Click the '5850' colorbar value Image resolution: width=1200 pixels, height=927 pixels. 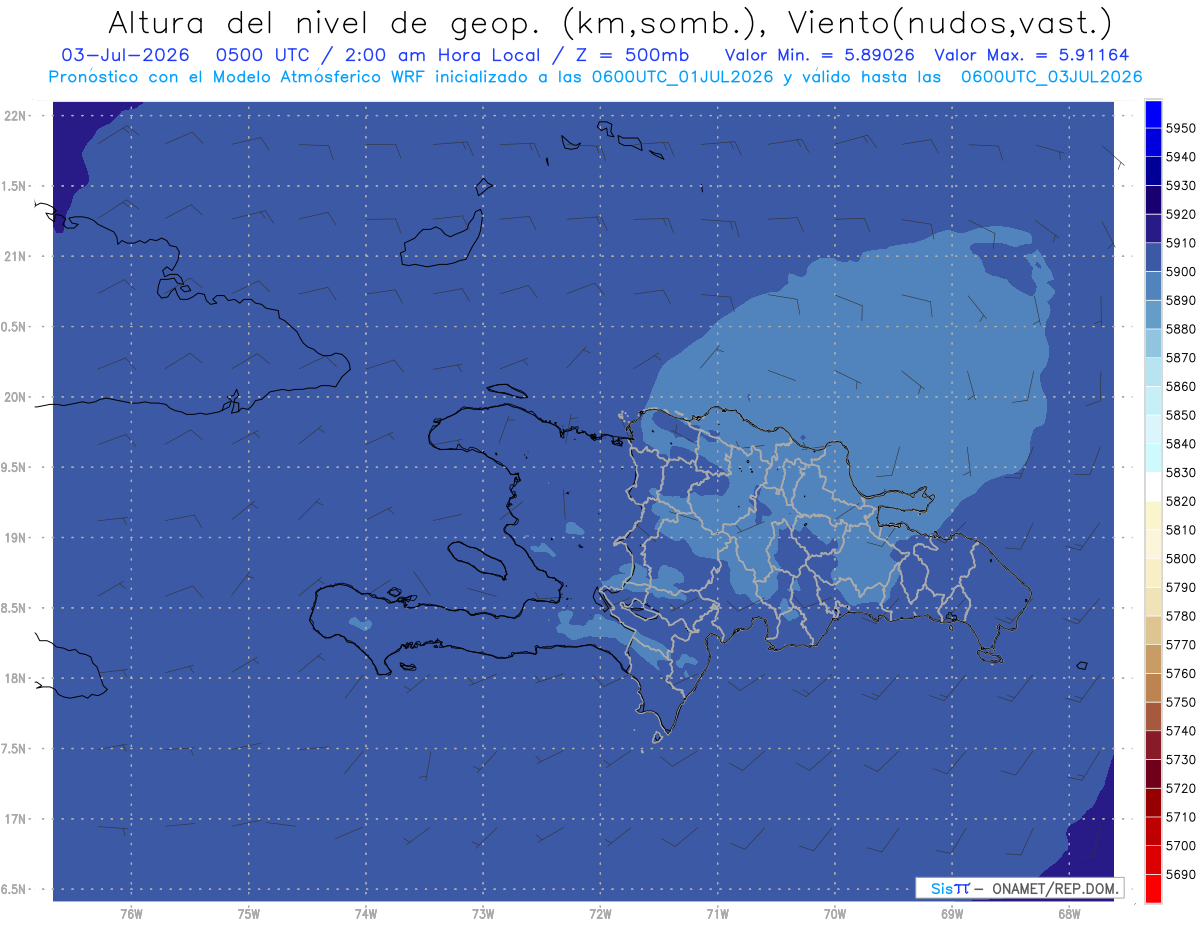[x=1181, y=415]
